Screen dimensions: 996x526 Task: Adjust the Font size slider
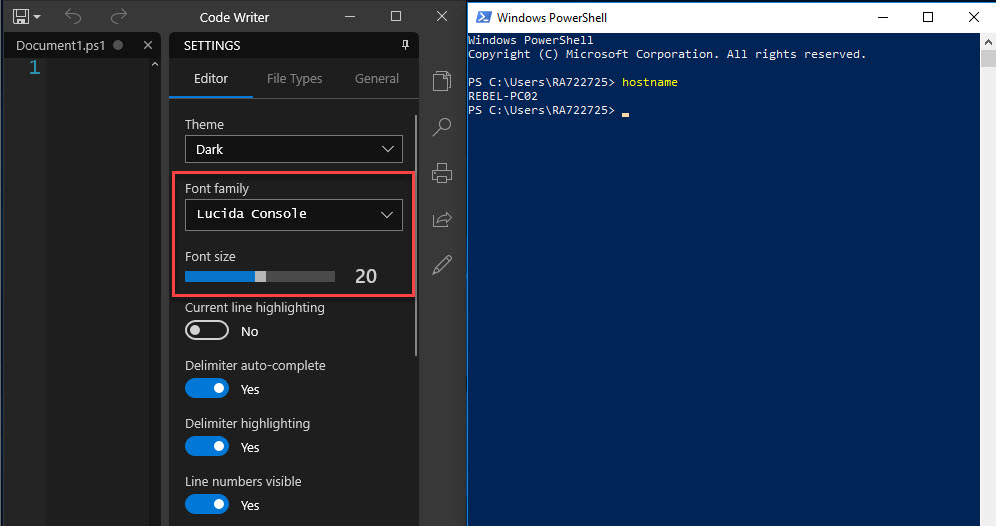(x=260, y=276)
